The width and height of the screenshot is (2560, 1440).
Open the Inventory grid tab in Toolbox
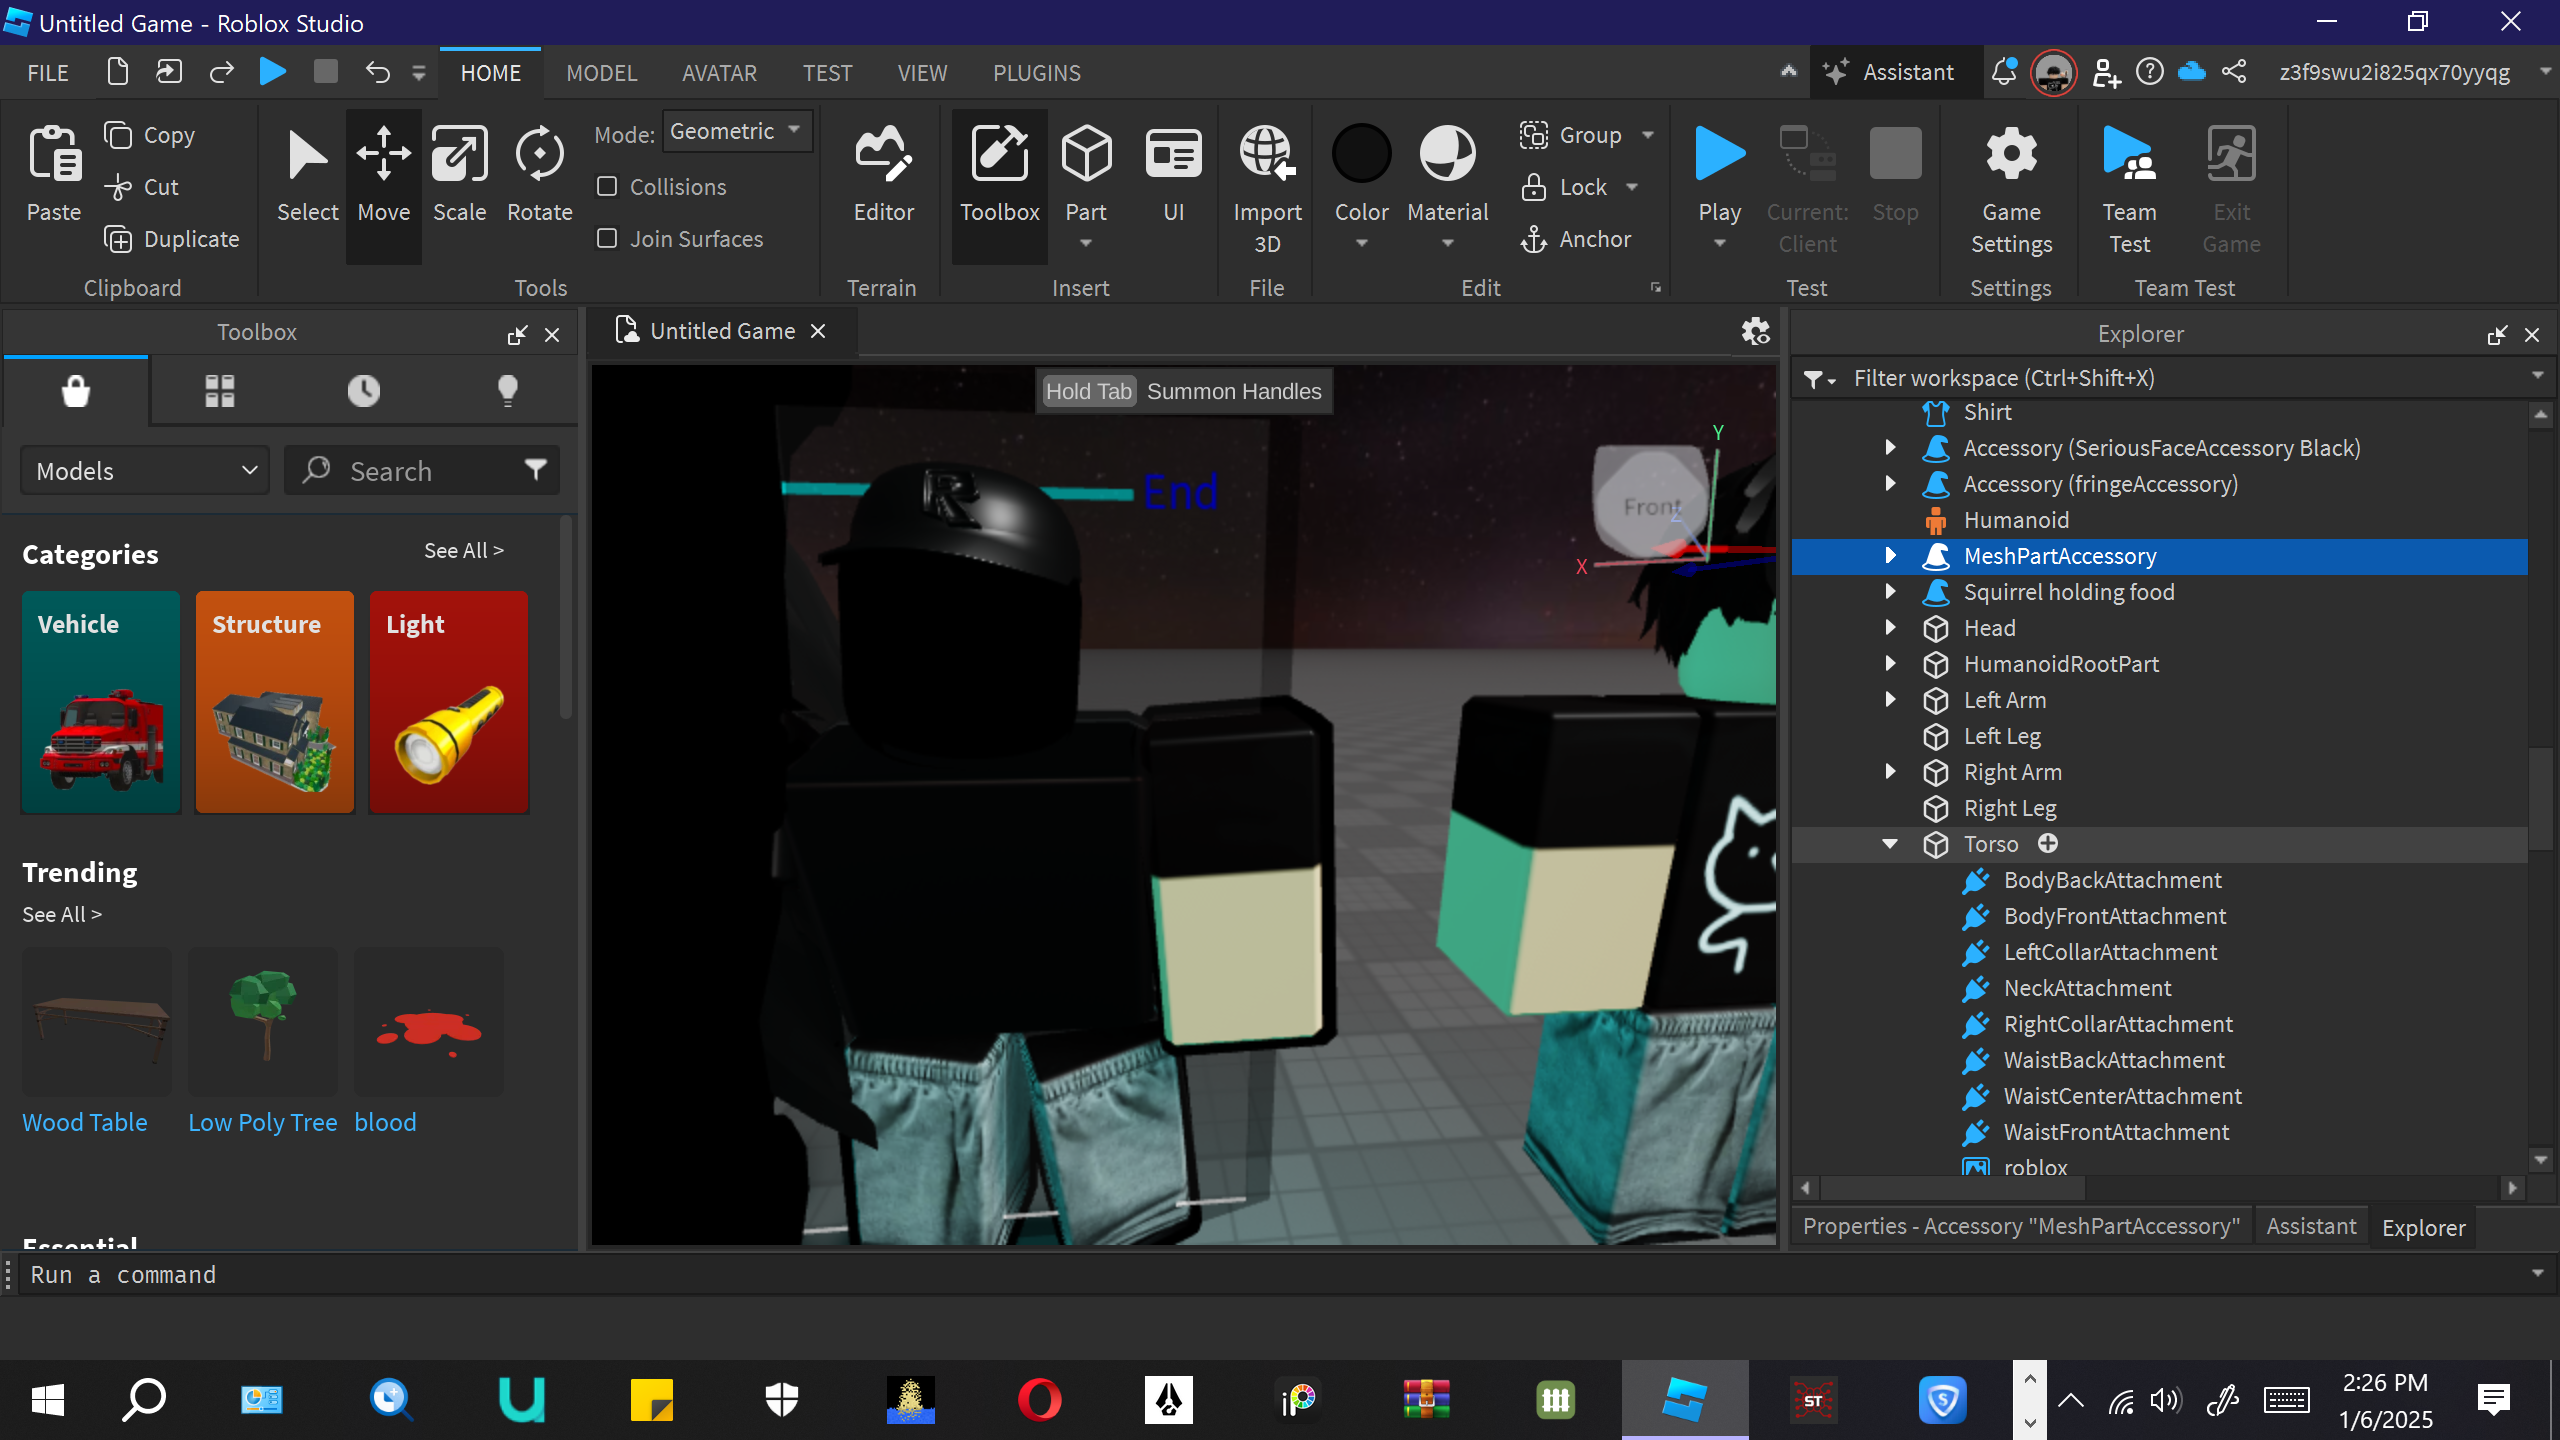pyautogui.click(x=219, y=390)
